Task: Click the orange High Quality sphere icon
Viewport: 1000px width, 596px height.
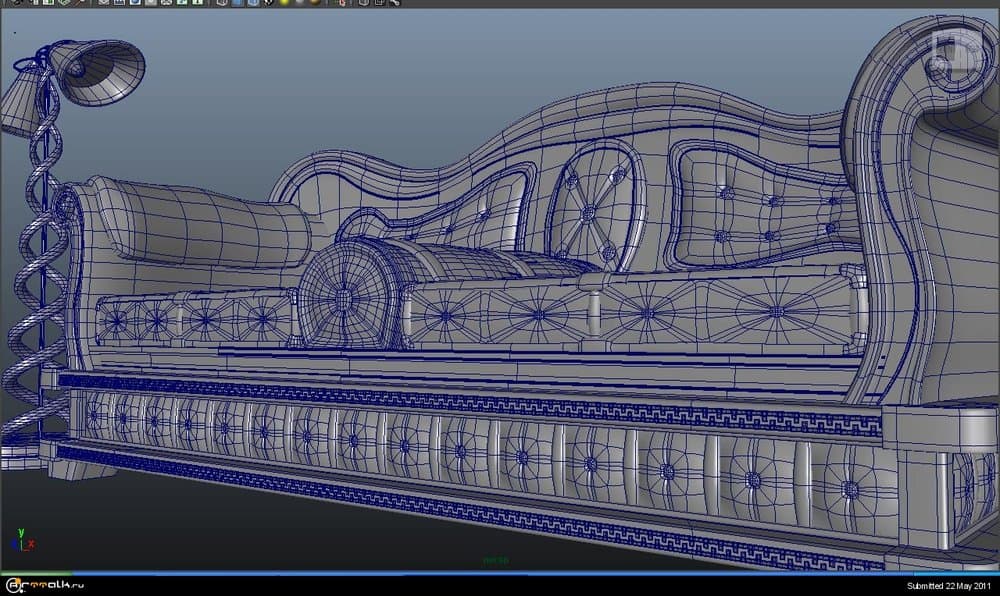Action: tap(314, 3)
